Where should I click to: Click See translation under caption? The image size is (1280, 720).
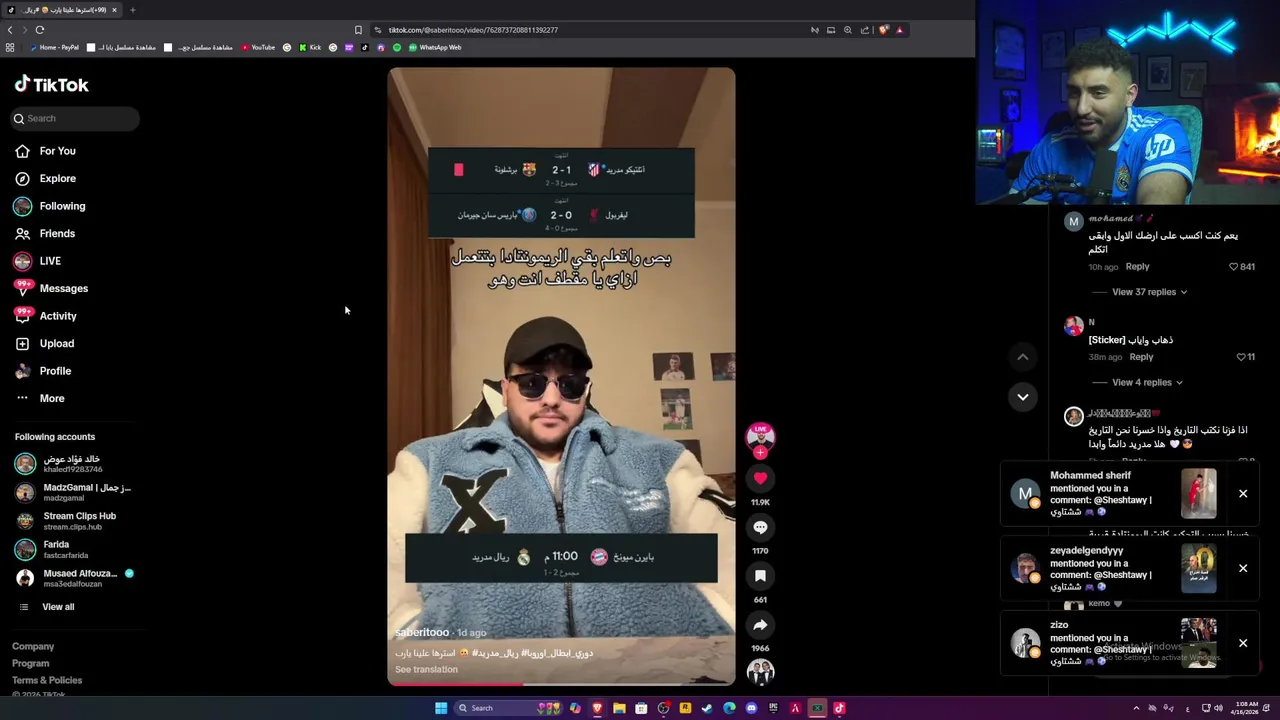(426, 670)
